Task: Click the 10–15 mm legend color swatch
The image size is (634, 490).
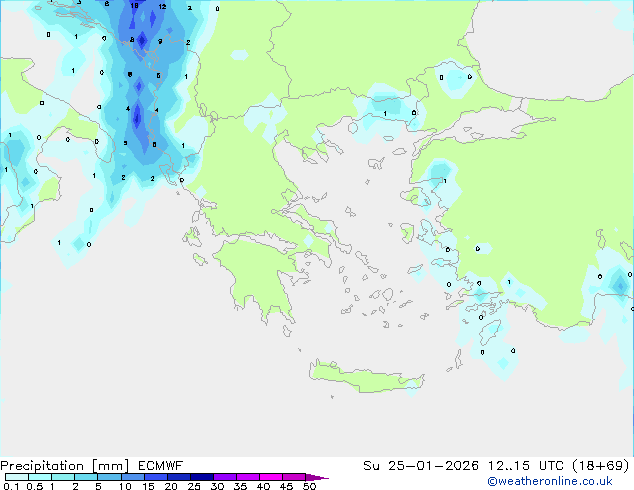Action: click(132, 477)
